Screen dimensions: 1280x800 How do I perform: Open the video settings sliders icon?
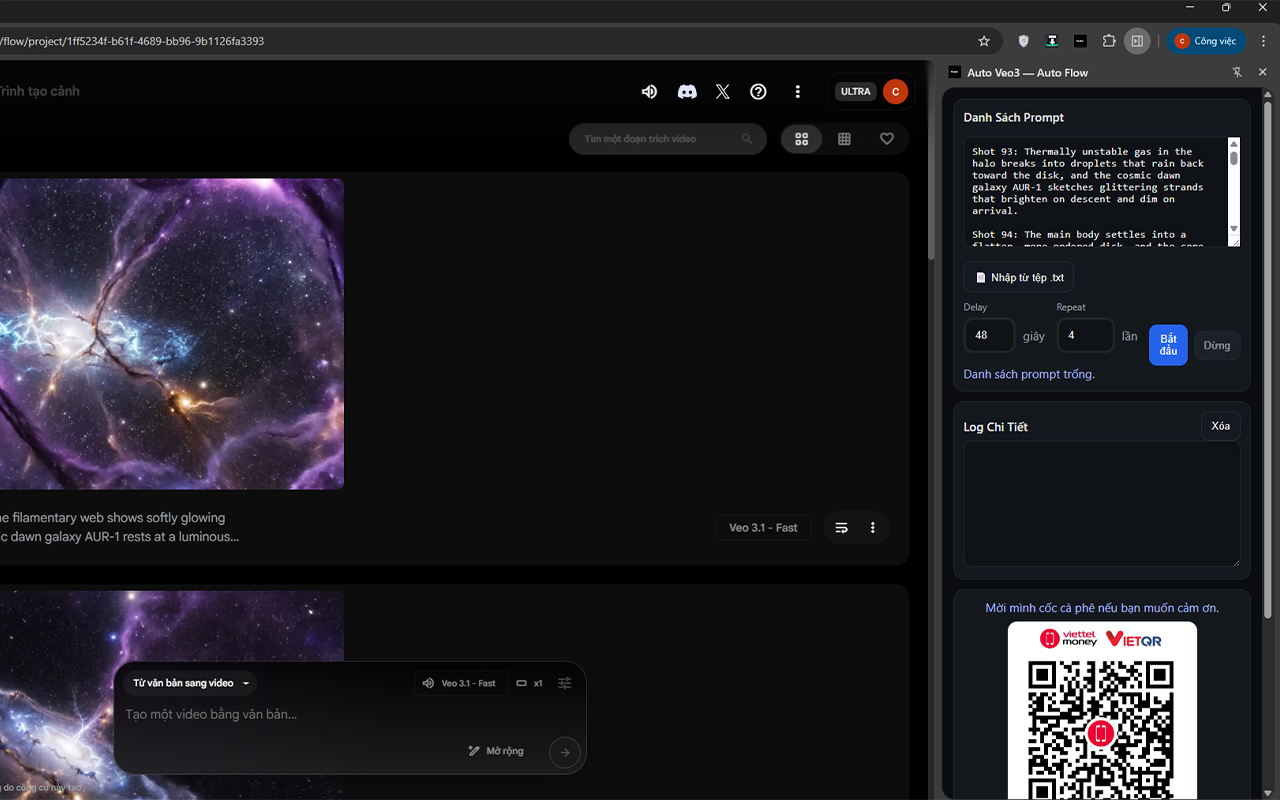[x=565, y=683]
